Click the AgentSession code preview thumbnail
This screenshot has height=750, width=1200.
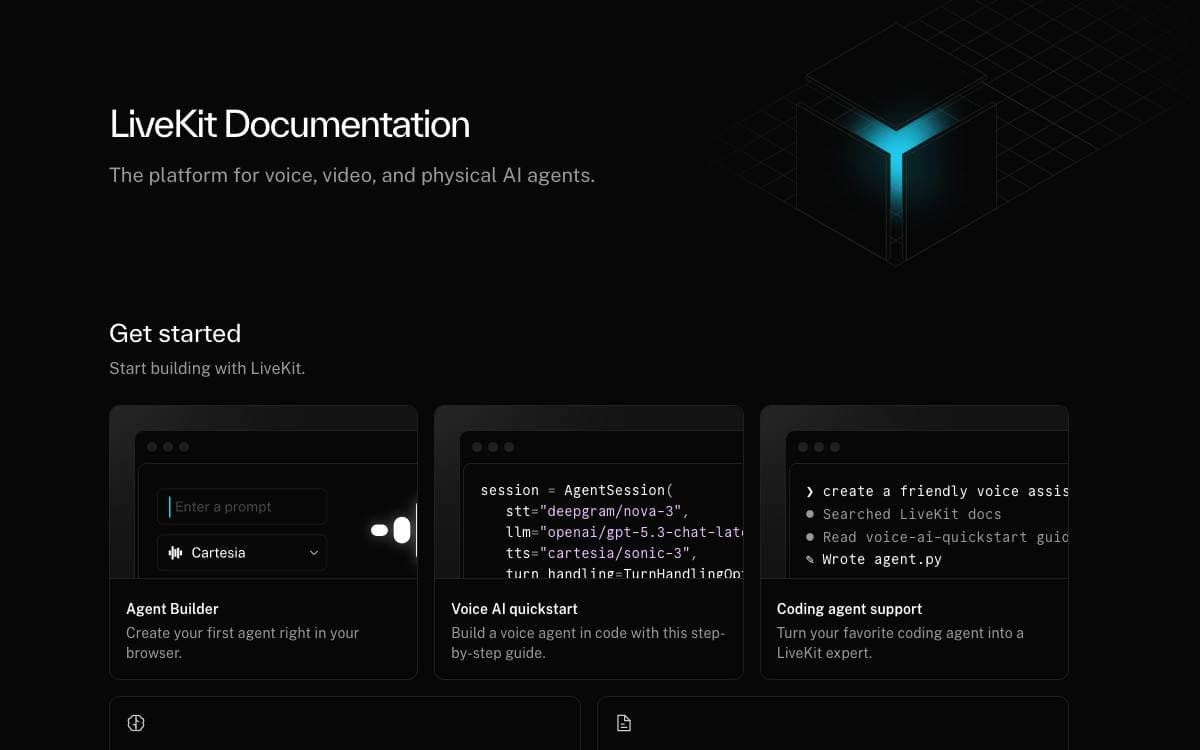(589, 492)
